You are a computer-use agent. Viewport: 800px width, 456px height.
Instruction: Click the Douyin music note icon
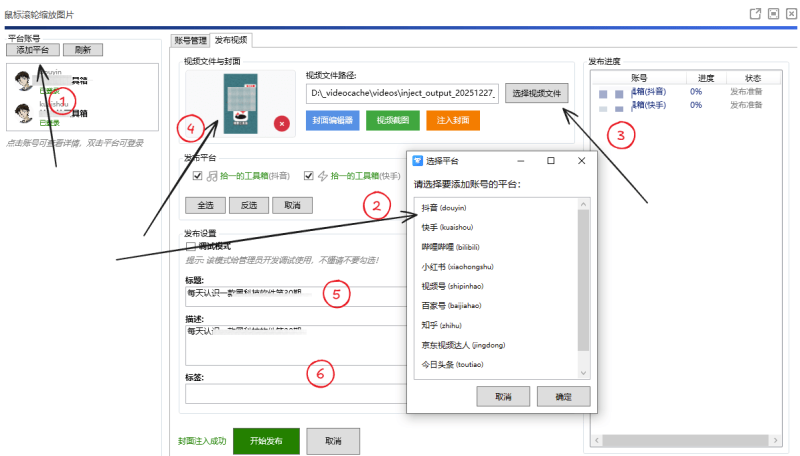(x=212, y=176)
